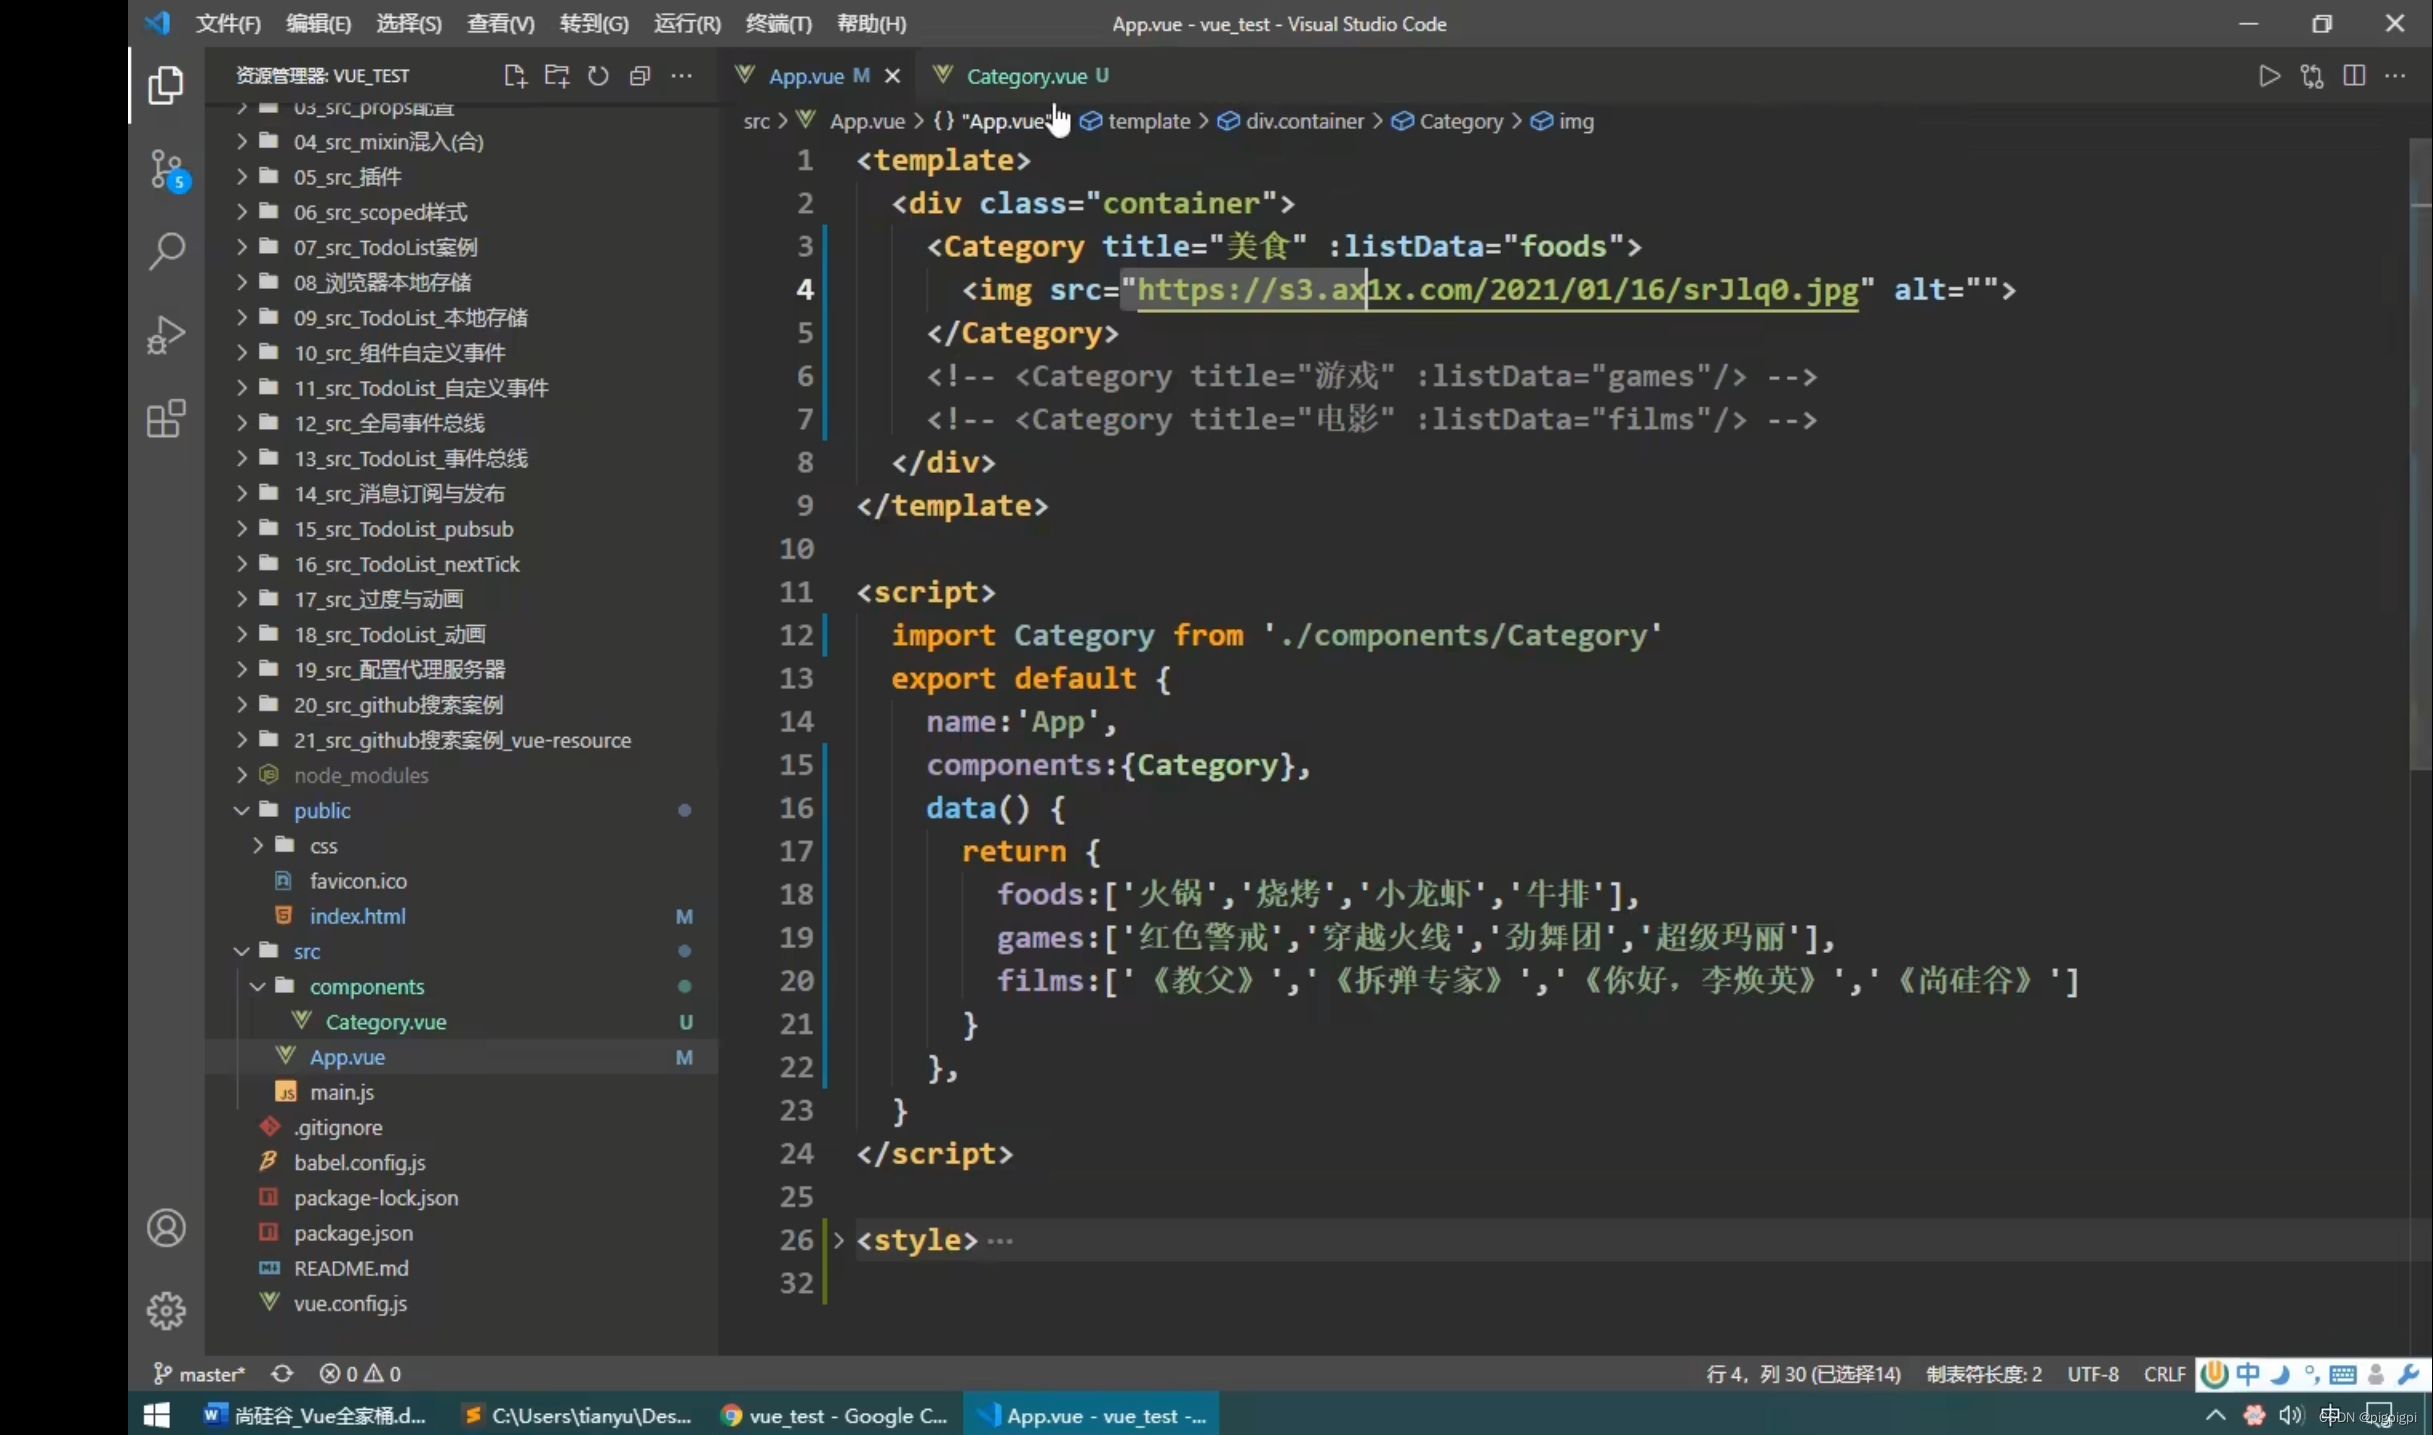Open volume control in system tray
This screenshot has width=2433, height=1435.
click(x=2290, y=1415)
